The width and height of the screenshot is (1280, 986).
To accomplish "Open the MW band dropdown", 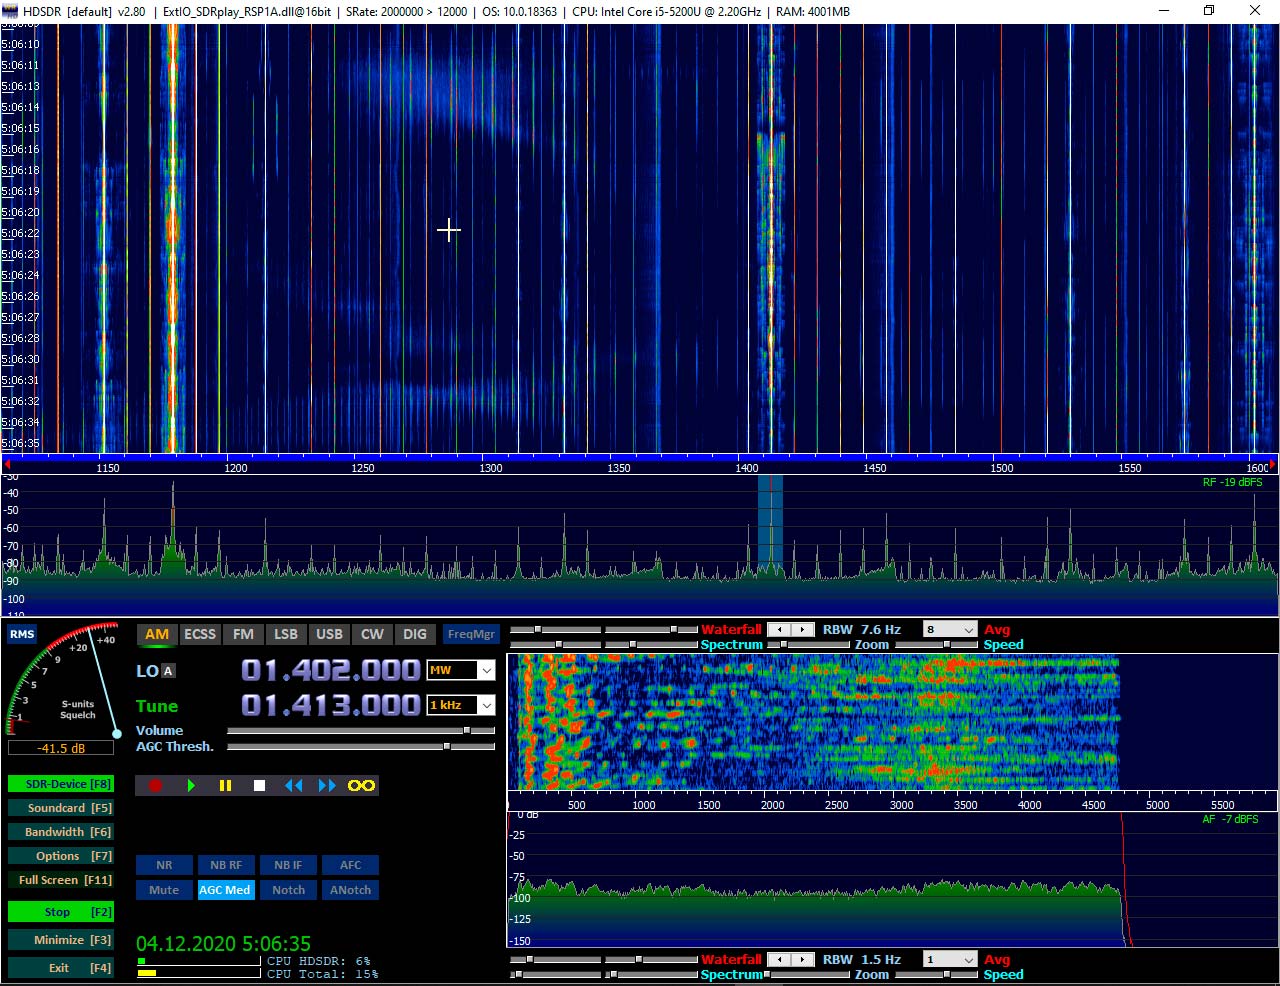I will point(486,670).
